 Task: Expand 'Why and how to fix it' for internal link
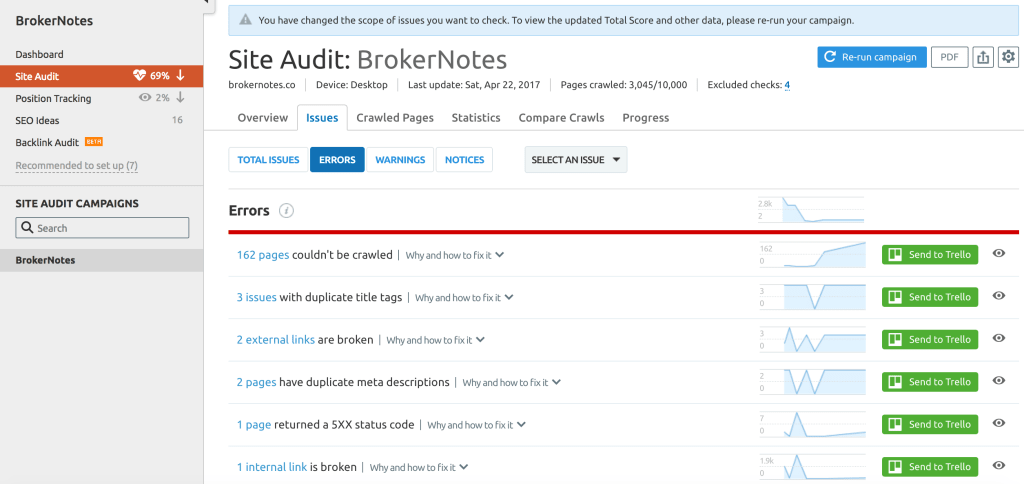point(419,468)
